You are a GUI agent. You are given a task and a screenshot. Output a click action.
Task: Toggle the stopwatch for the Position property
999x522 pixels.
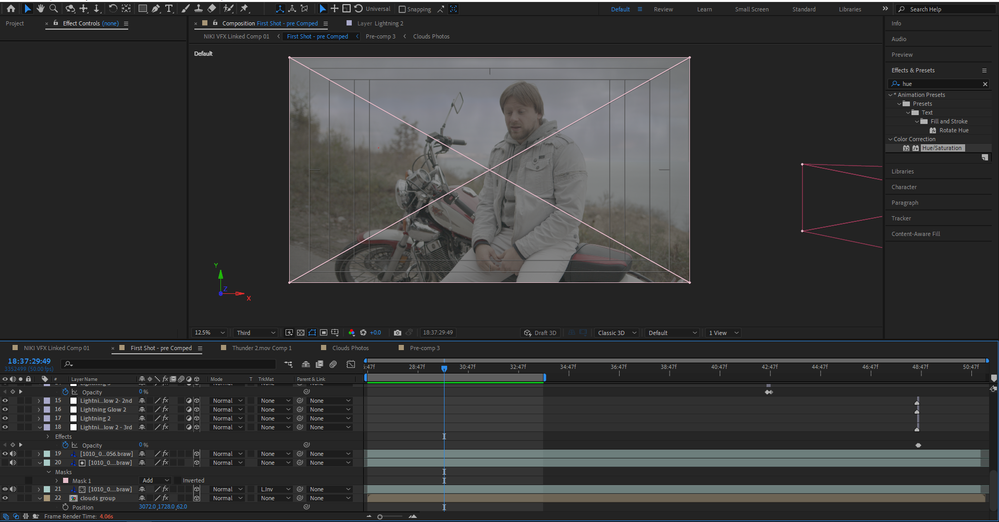tap(65, 507)
